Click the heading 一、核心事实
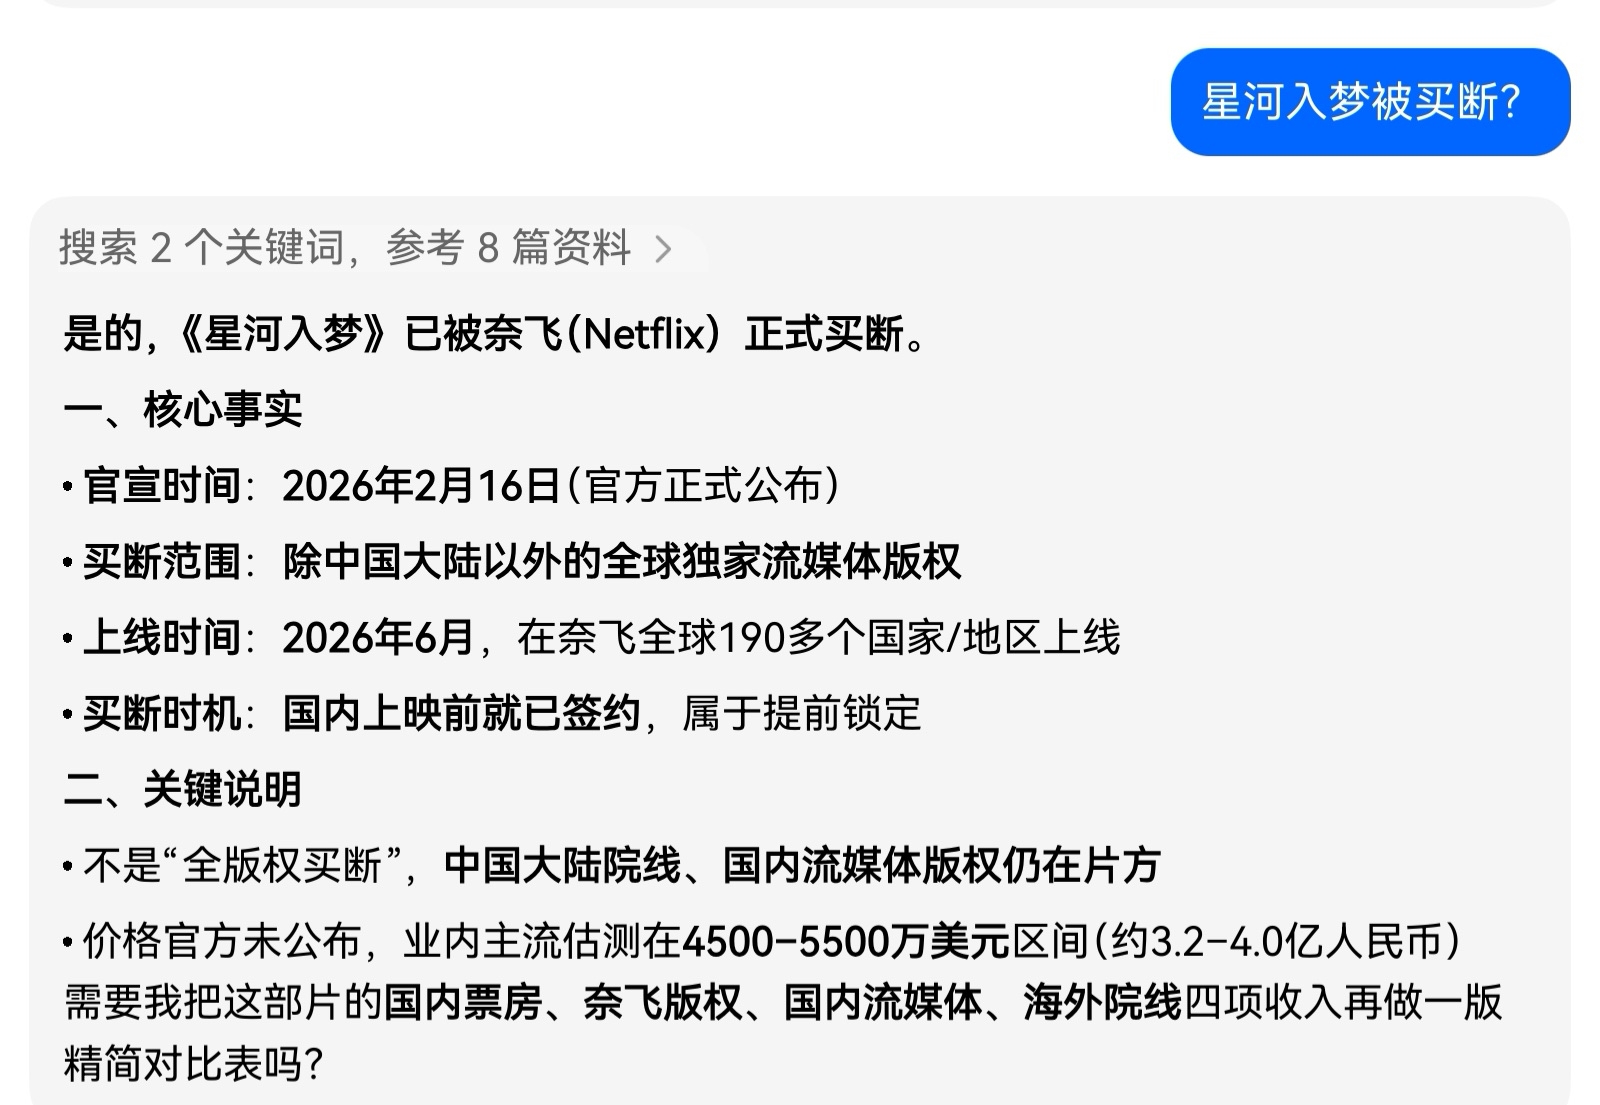Screen dimensions: 1600x1105 183,410
